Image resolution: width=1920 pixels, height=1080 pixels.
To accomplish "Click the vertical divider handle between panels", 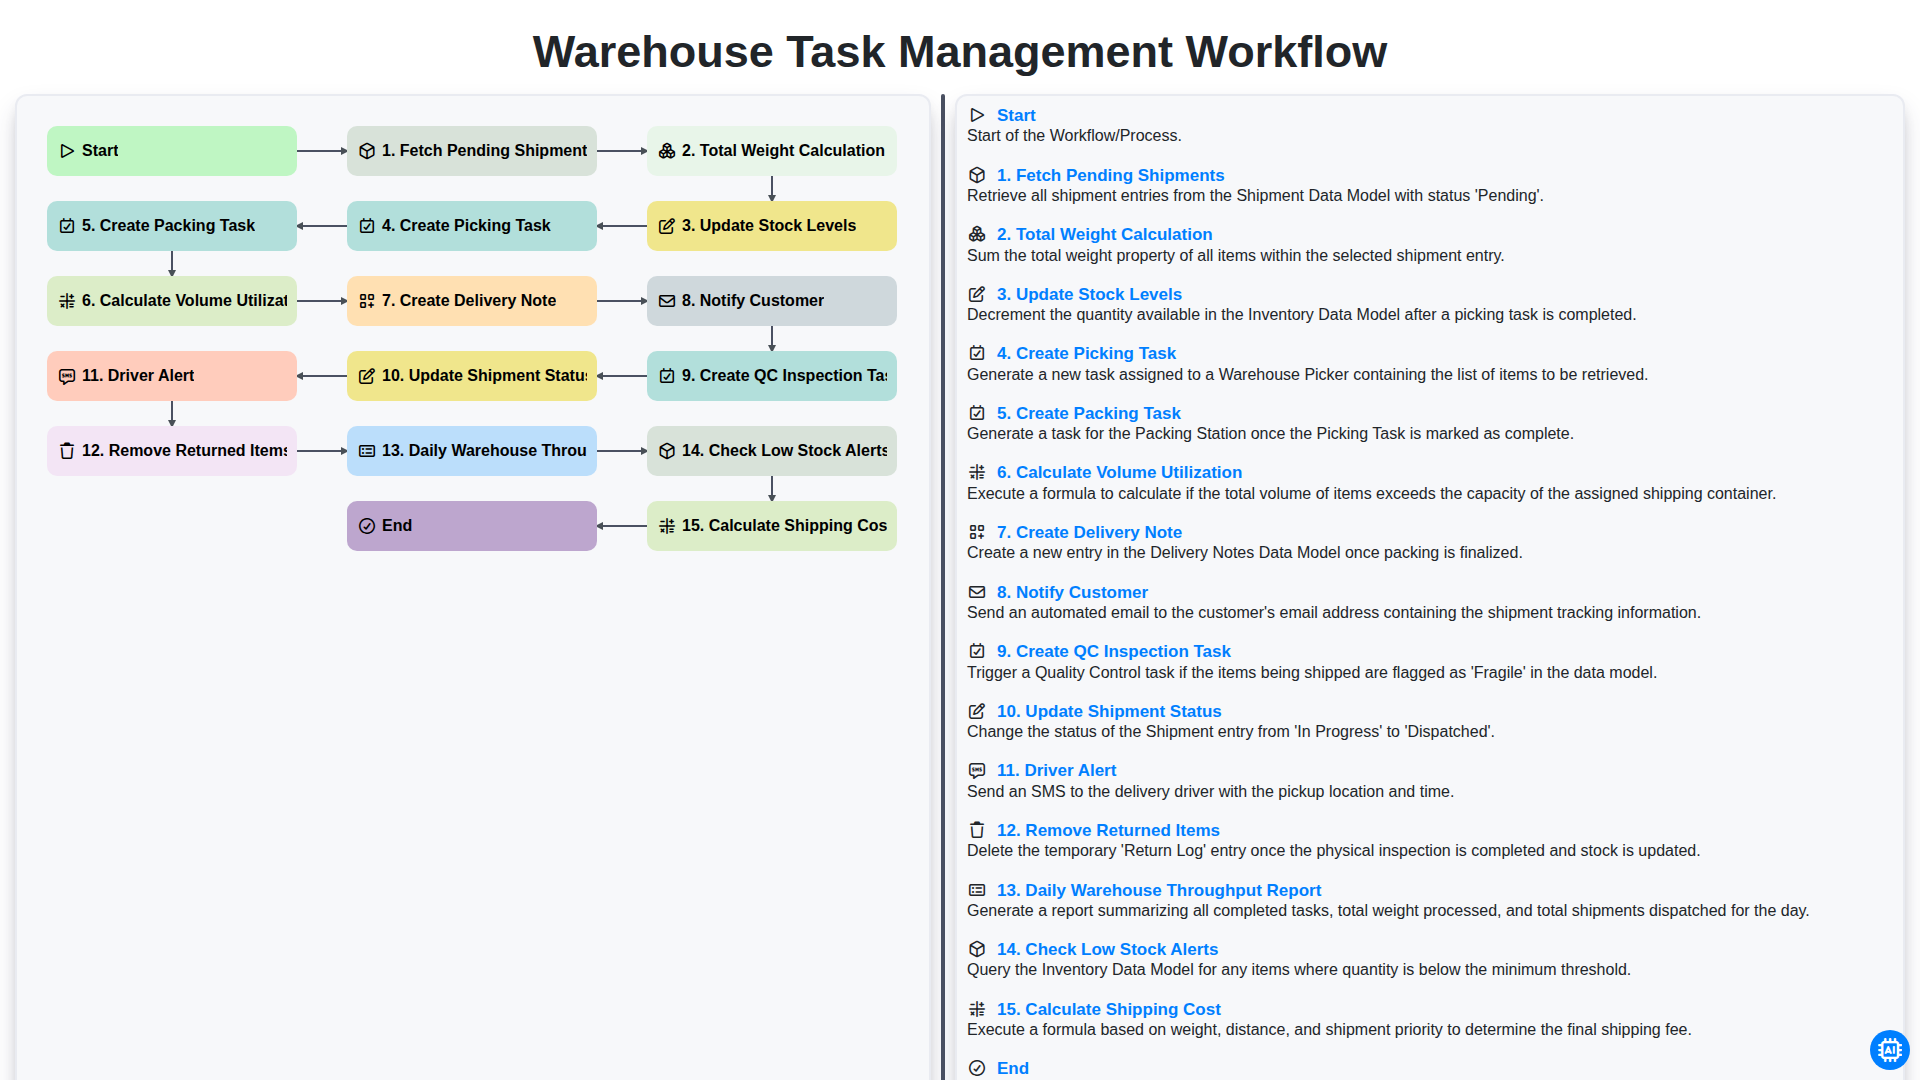I will 943,588.
